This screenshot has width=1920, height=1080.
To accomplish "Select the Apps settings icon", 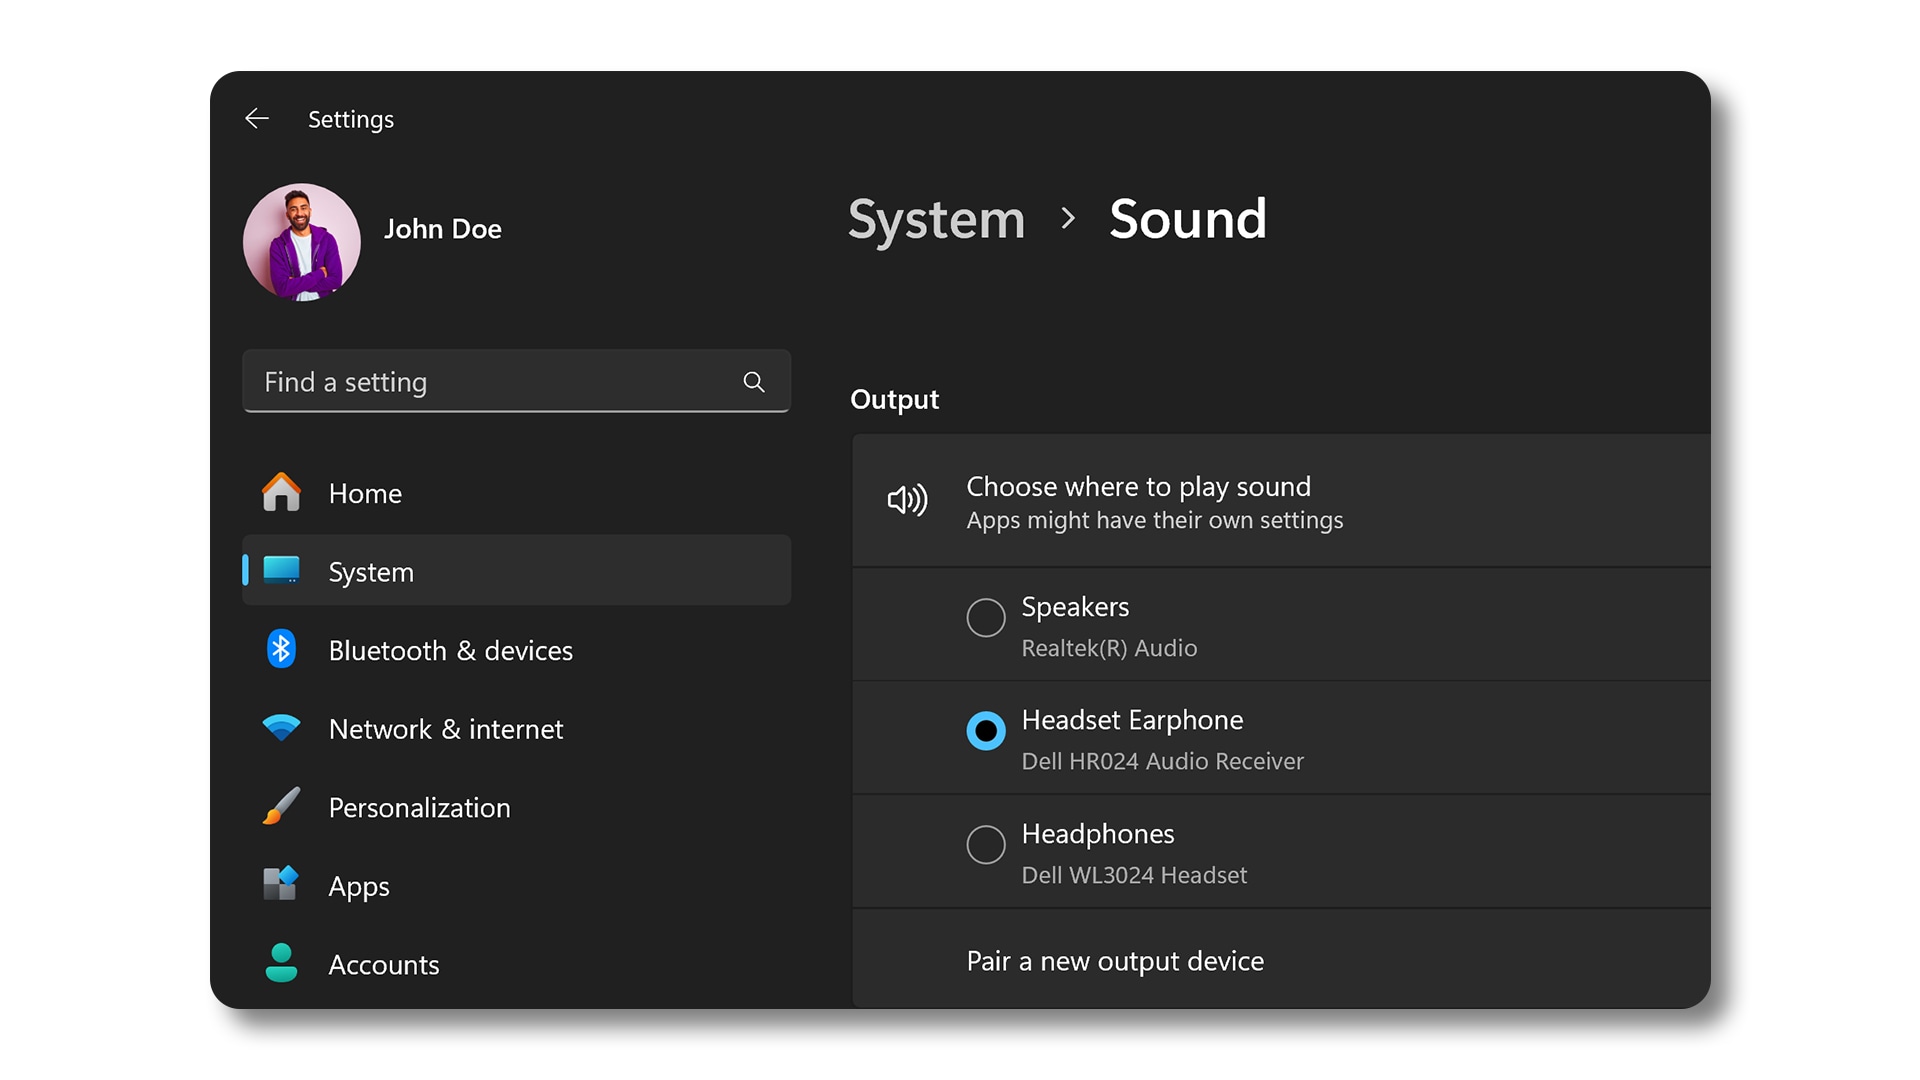I will click(282, 884).
